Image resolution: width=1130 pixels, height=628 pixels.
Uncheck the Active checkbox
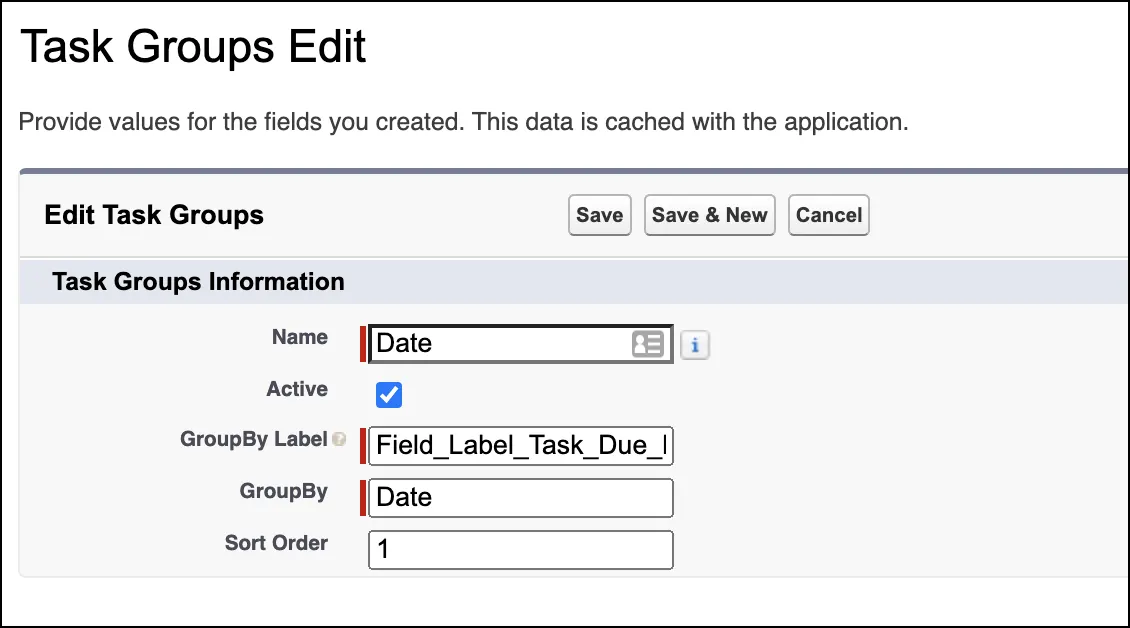389,394
